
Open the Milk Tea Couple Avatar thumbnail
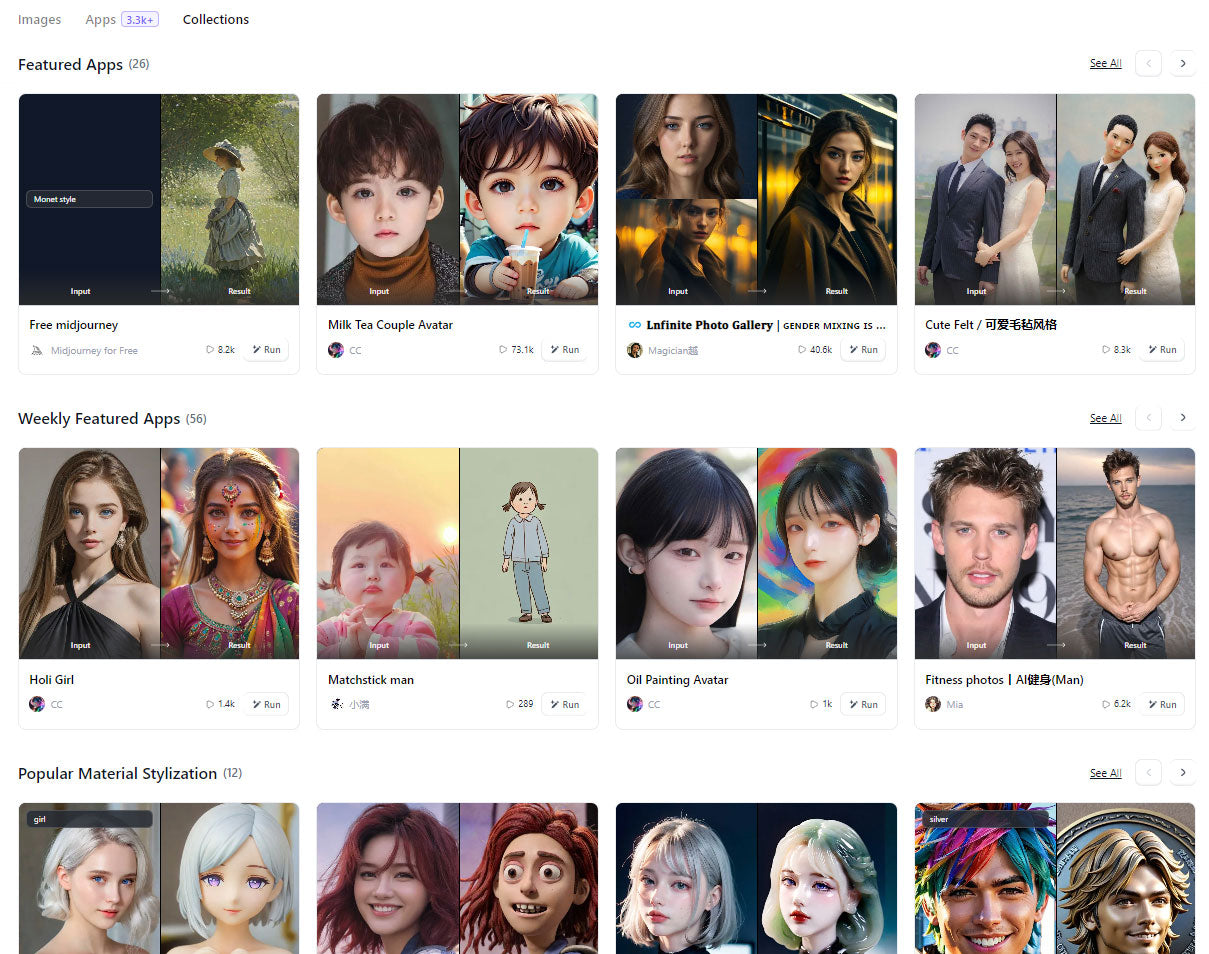point(457,199)
